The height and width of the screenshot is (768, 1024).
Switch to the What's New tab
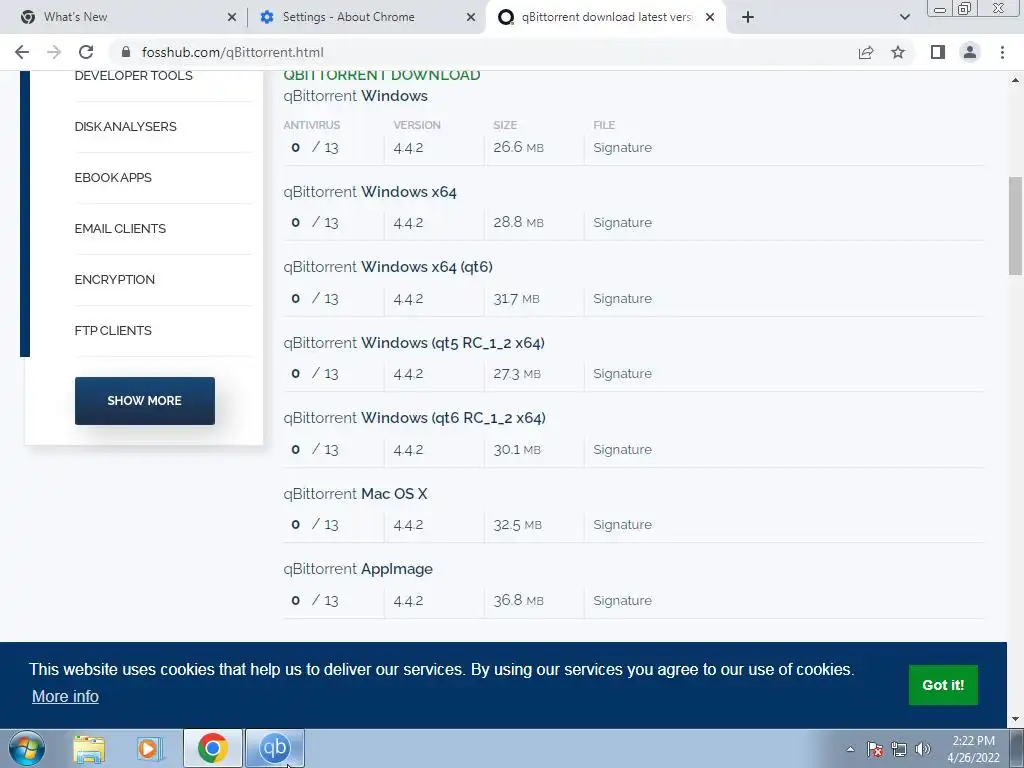(126, 17)
